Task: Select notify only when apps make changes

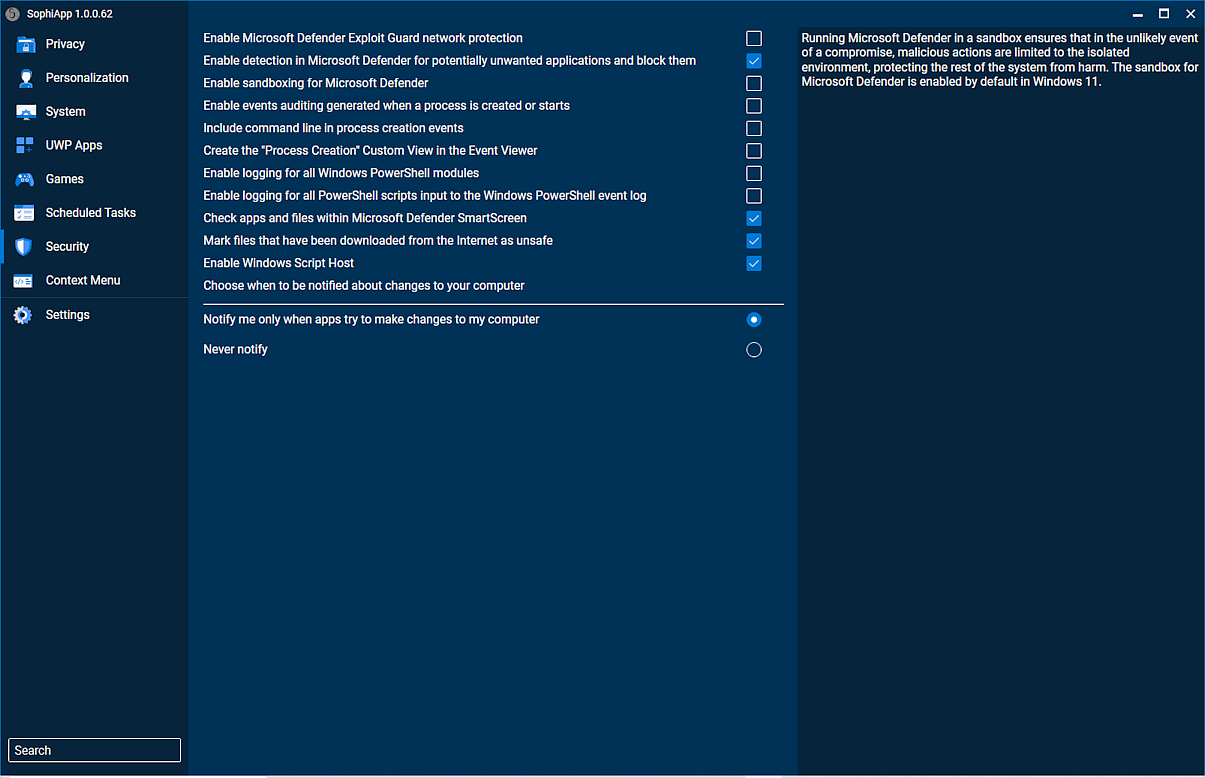Action: pyautogui.click(x=754, y=320)
